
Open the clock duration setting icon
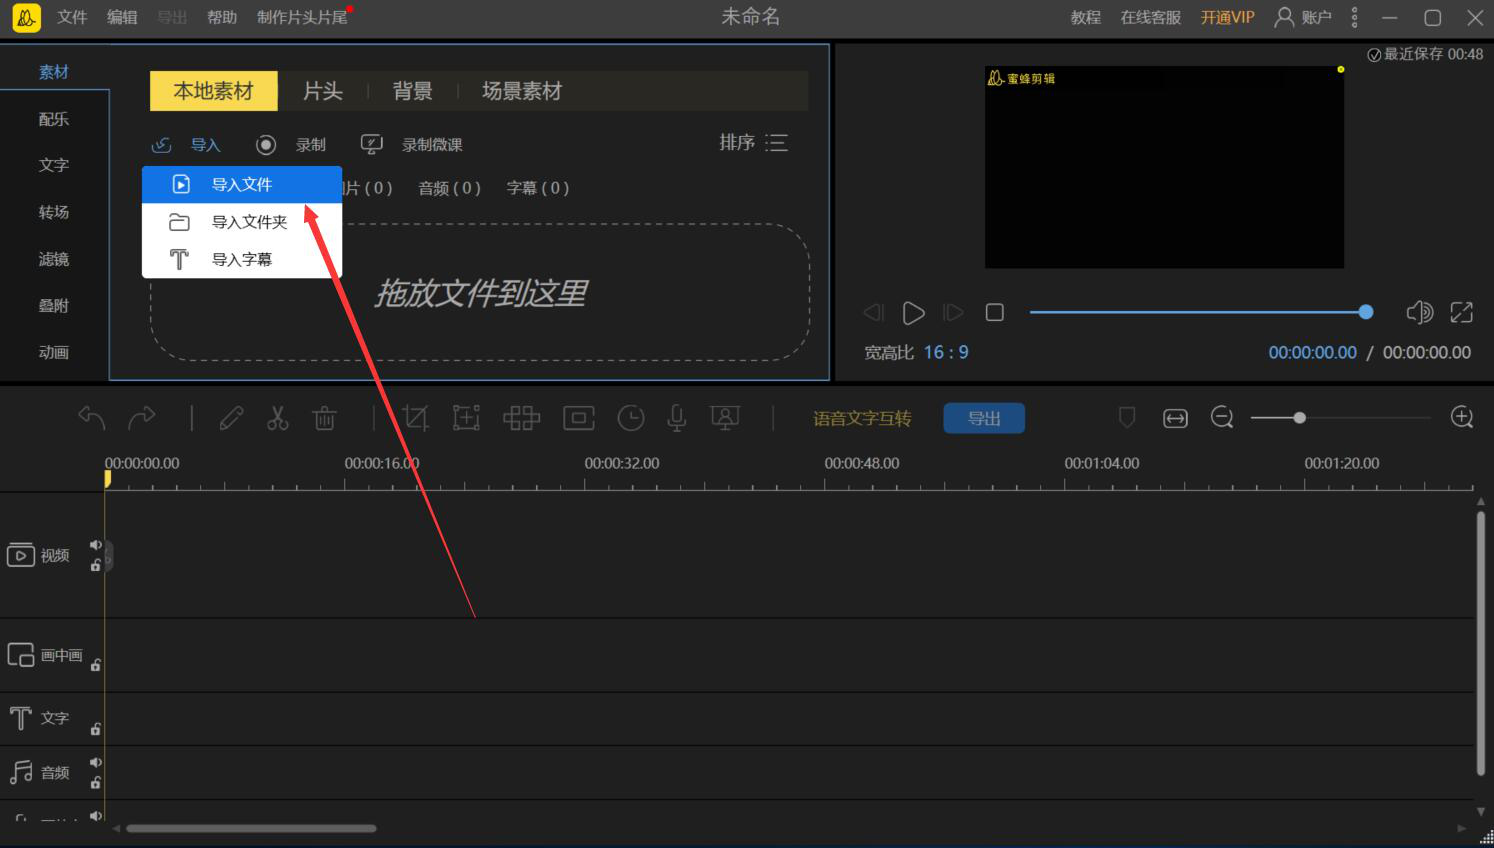631,418
